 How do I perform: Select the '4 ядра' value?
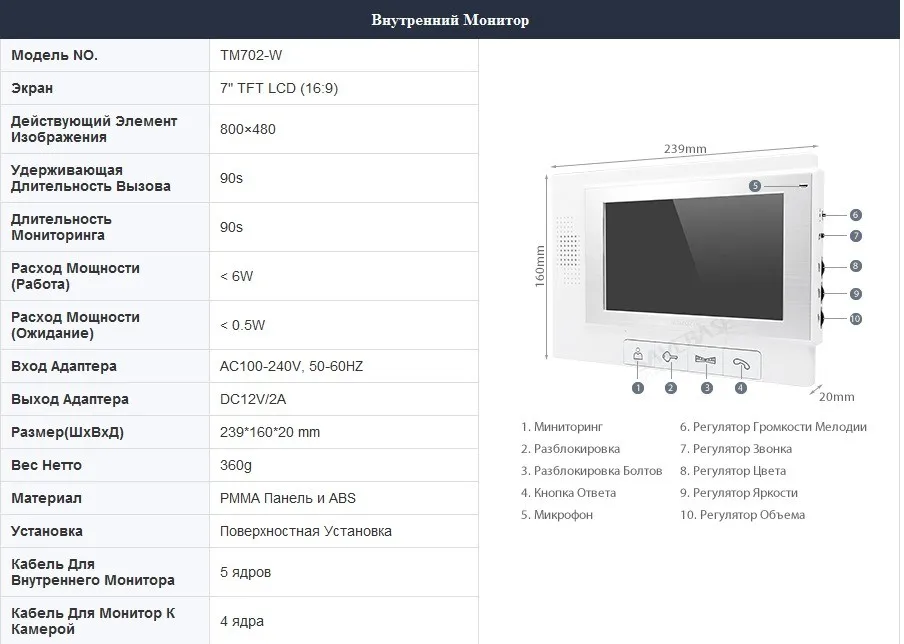point(242,621)
